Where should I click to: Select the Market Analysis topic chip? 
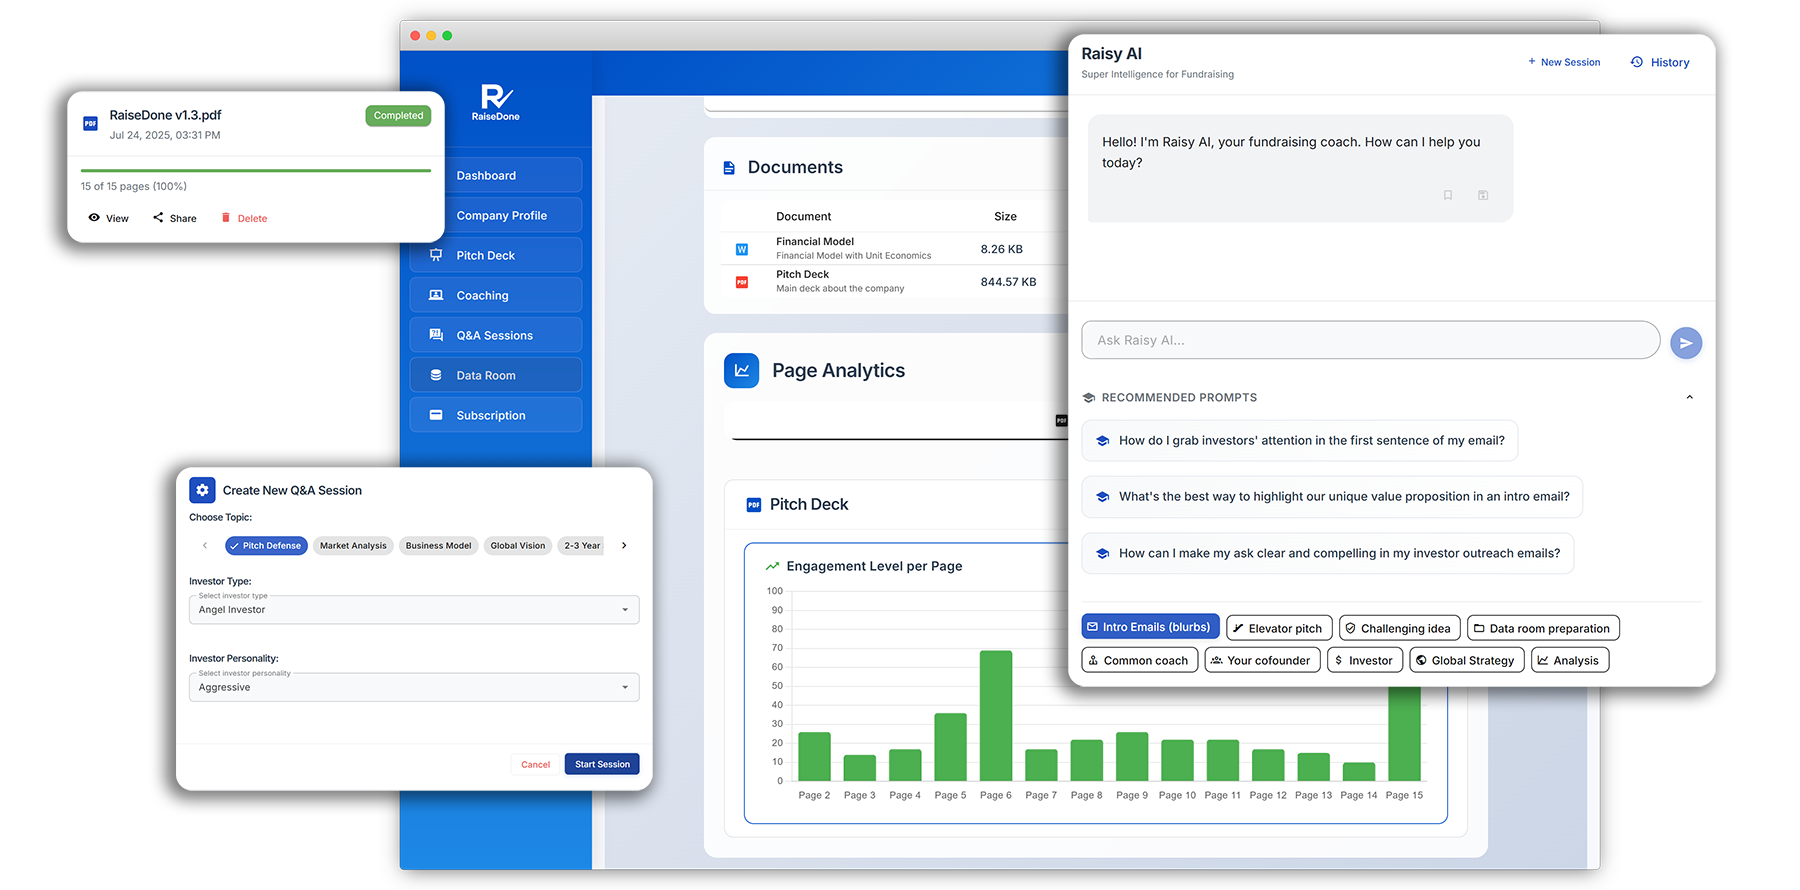[x=353, y=546]
